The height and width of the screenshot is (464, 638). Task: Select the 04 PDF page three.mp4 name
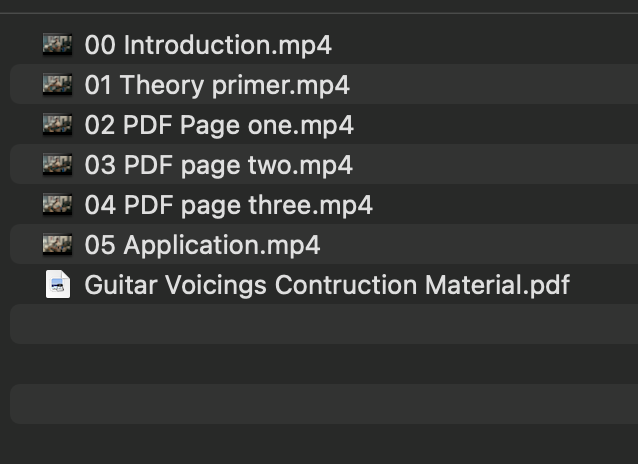click(228, 205)
